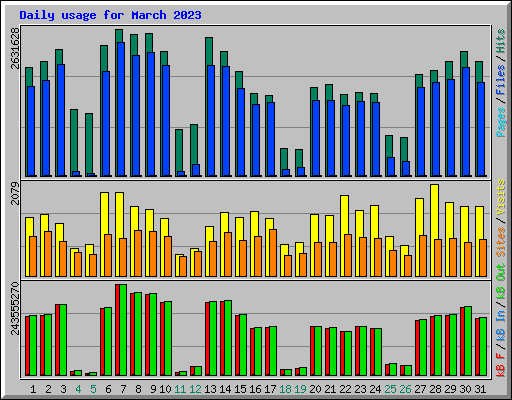This screenshot has width=512, height=400.
Task: Click the bright green kB Out bar for day 7
Action: point(123,330)
